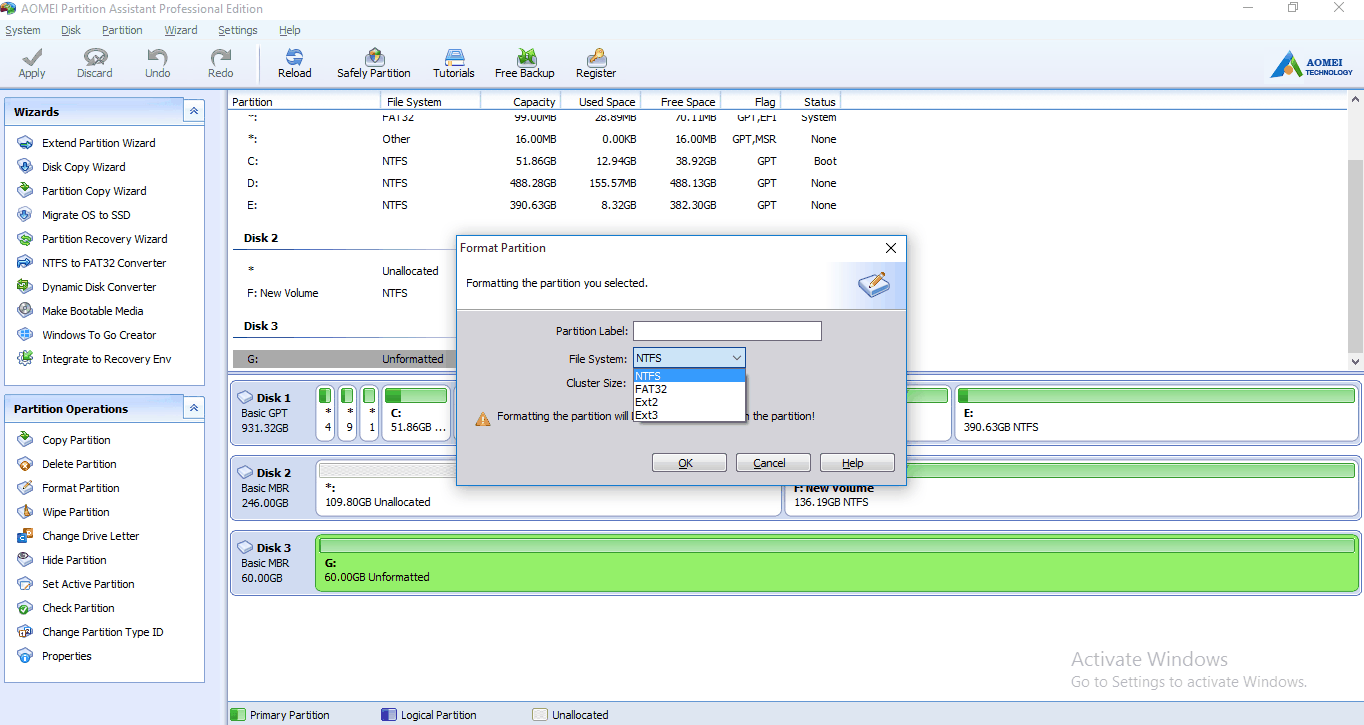Sort by the File System column header
Image resolution: width=1364 pixels, height=725 pixels.
coord(431,102)
